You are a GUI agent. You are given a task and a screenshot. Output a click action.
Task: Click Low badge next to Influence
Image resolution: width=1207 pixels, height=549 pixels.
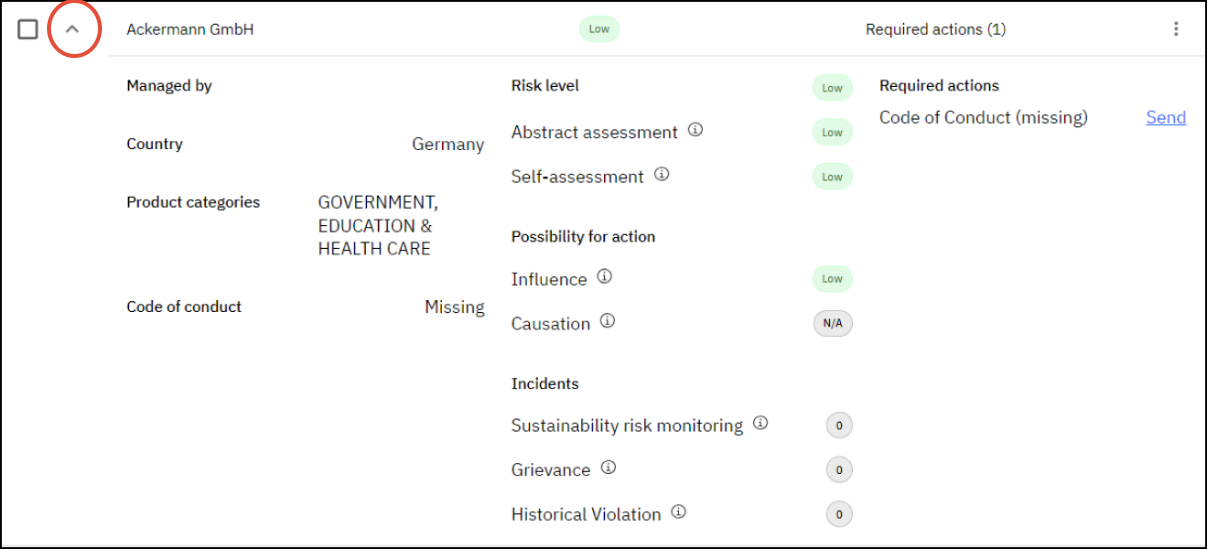(x=832, y=279)
